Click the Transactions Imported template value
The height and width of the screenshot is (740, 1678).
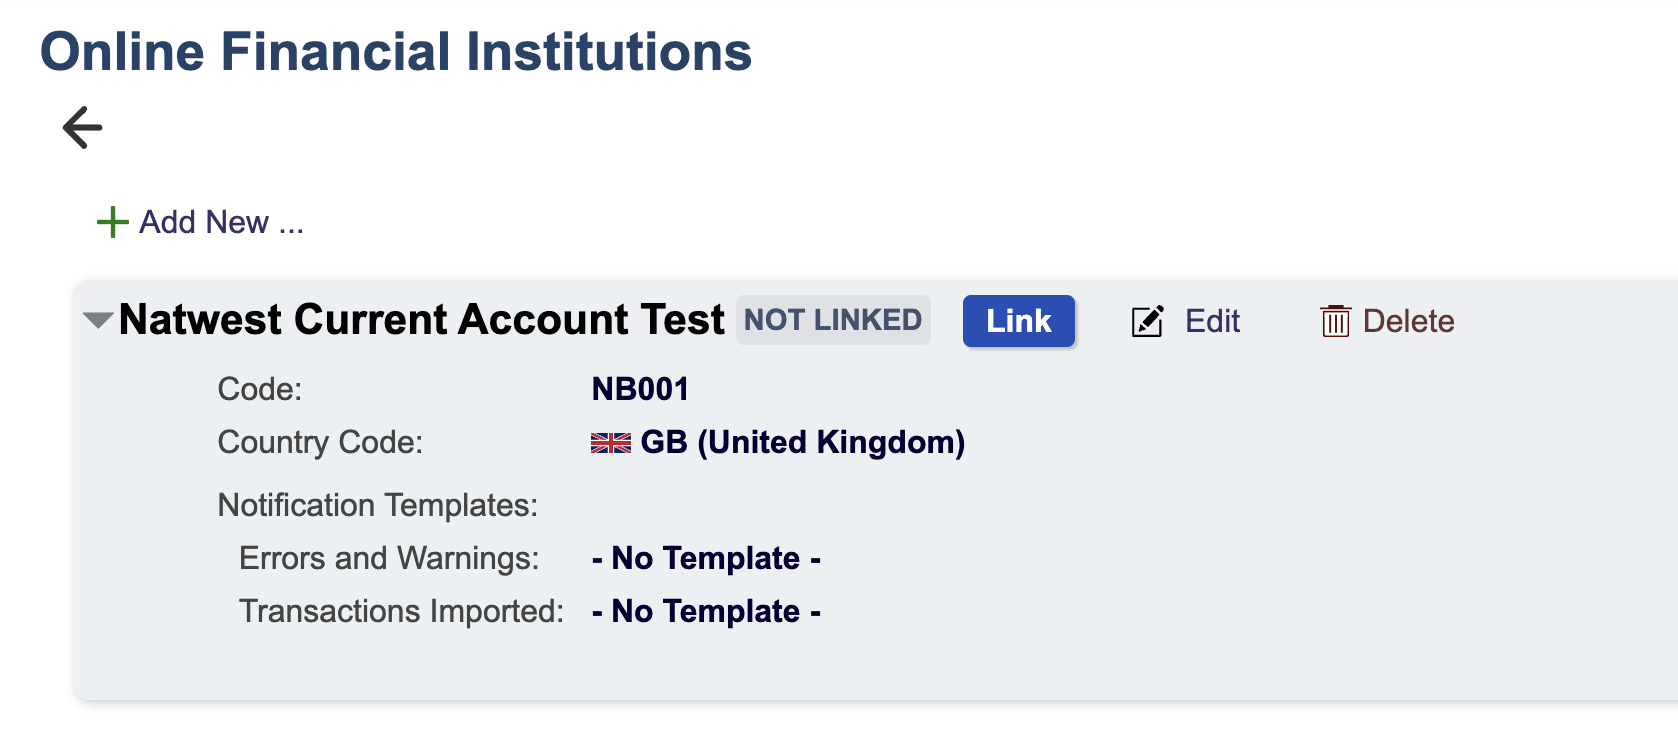(x=706, y=611)
